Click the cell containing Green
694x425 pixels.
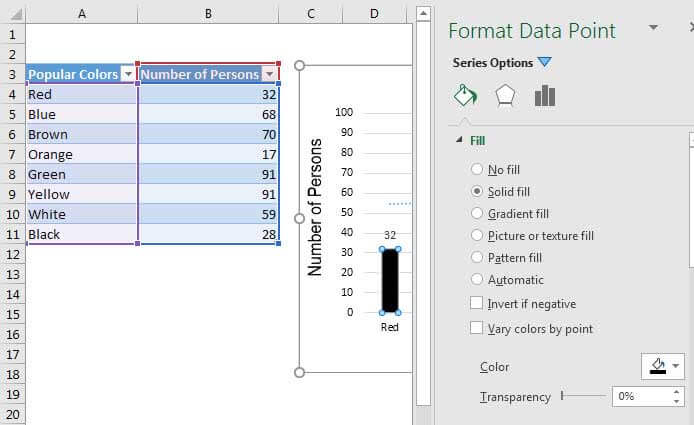82,174
